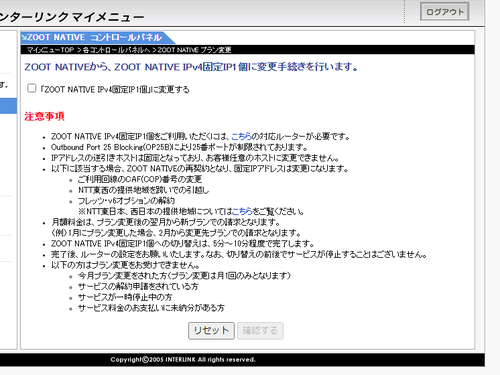Click the 以下の方はプラン変更をお受けできません line
500x375 pixels.
pos(125,265)
